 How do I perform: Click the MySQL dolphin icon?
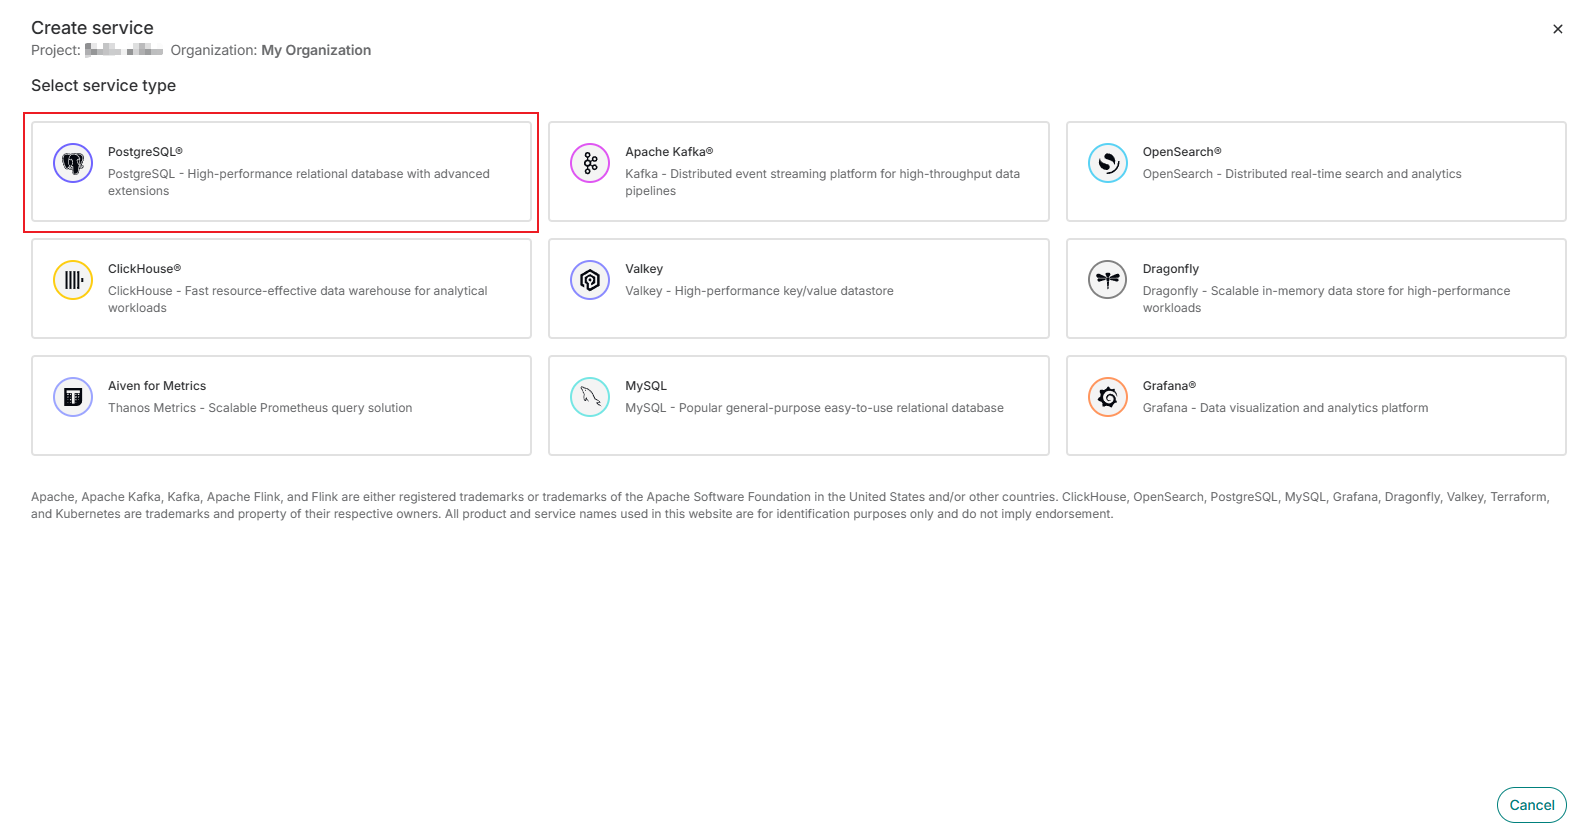pyautogui.click(x=590, y=397)
